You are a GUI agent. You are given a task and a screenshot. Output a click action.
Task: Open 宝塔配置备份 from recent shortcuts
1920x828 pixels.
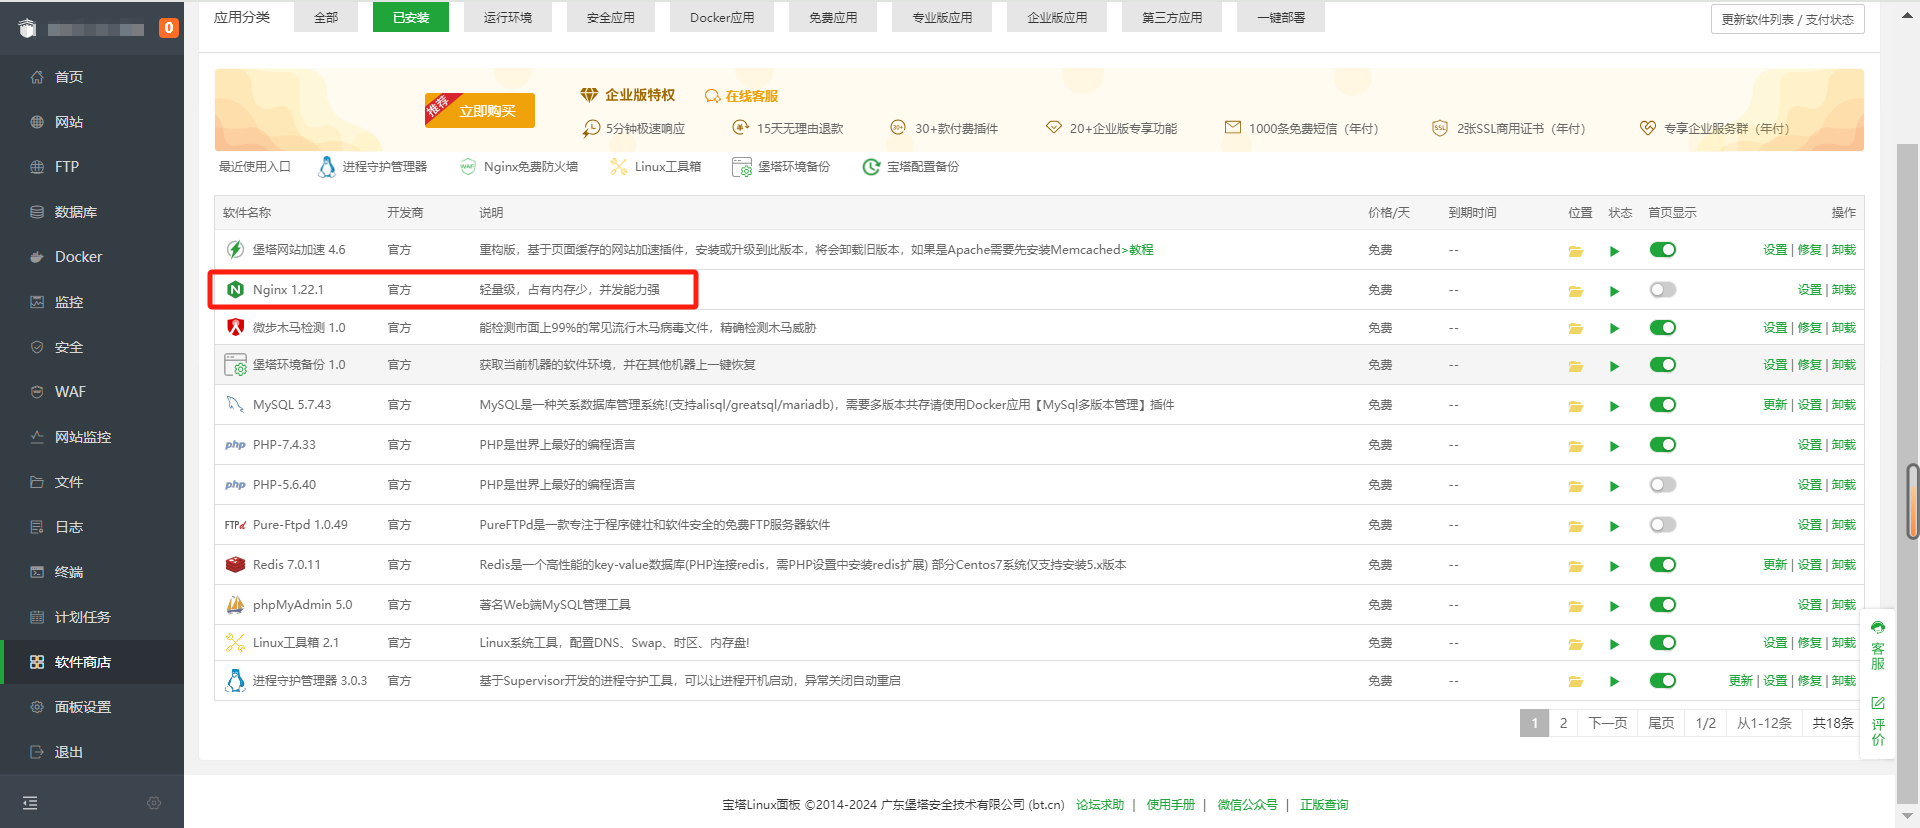coord(911,167)
